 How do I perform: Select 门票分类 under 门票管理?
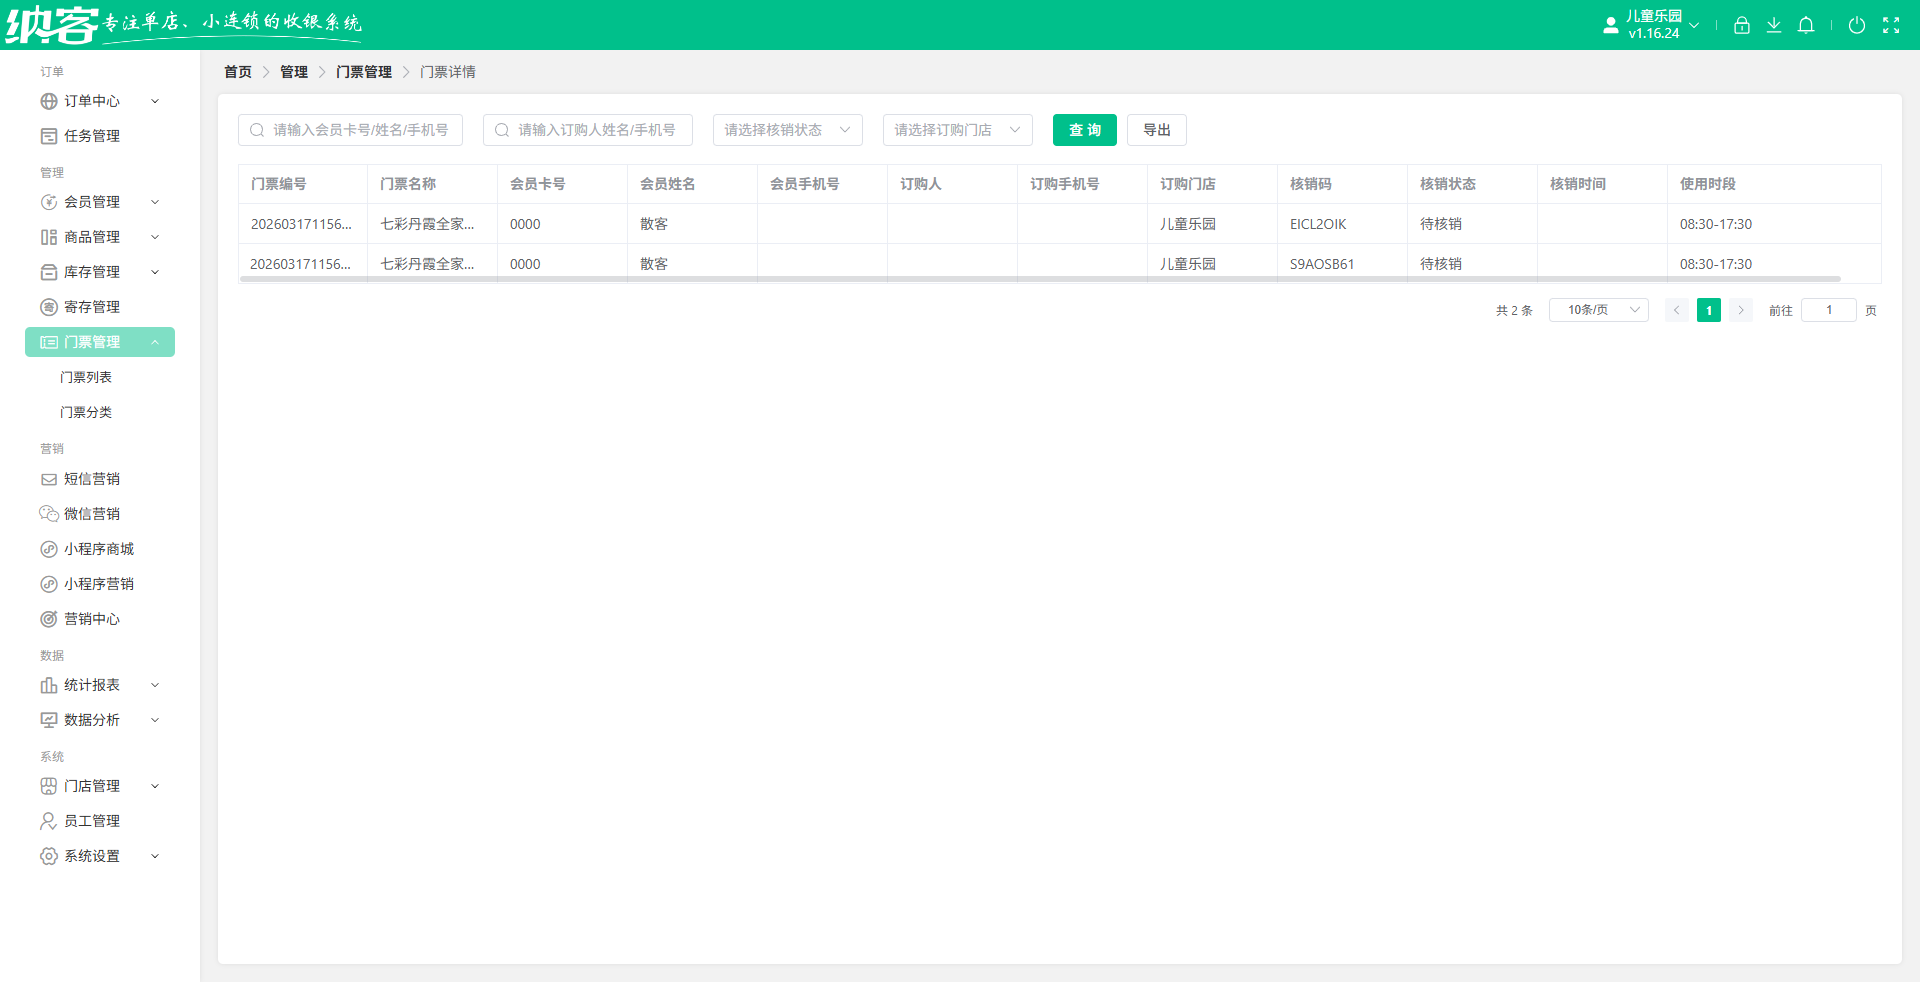point(87,411)
